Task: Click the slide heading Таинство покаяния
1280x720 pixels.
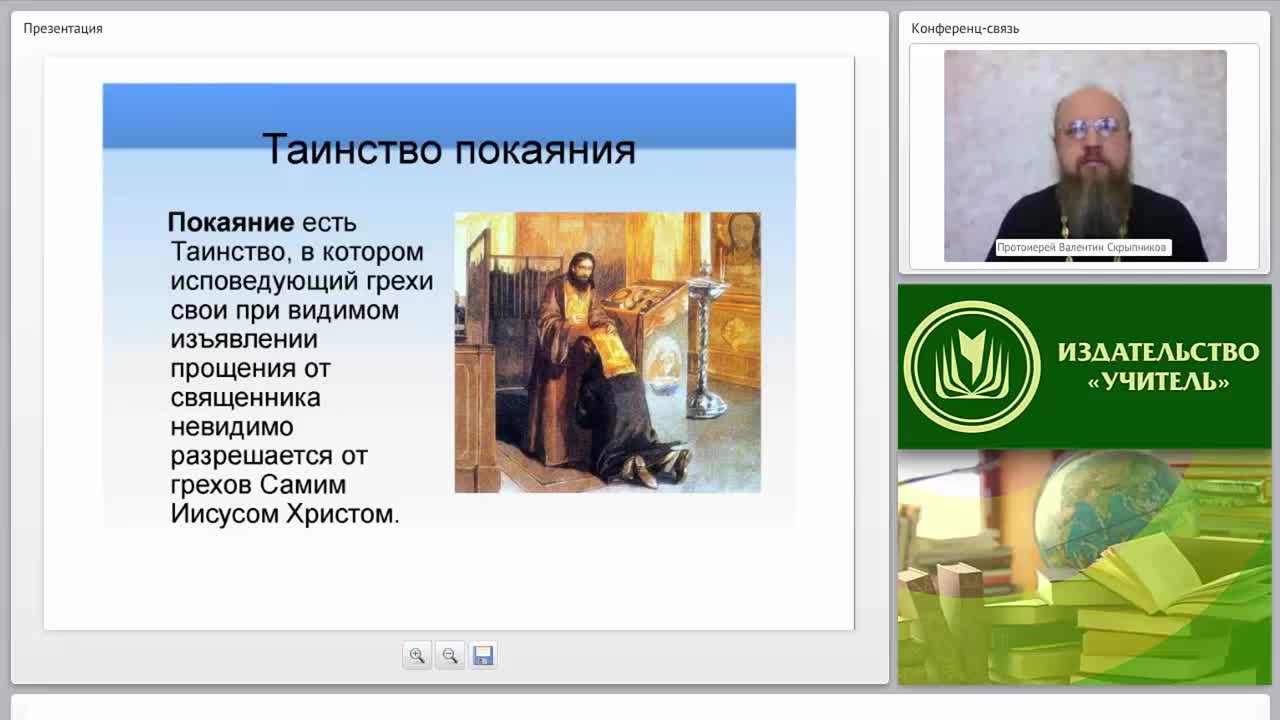Action: 449,149
